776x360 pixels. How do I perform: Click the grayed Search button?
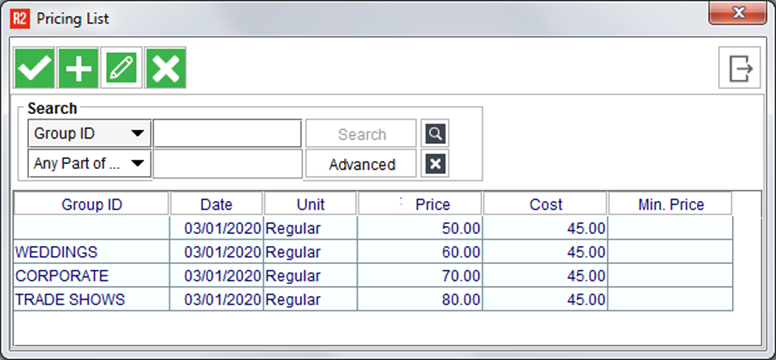361,134
